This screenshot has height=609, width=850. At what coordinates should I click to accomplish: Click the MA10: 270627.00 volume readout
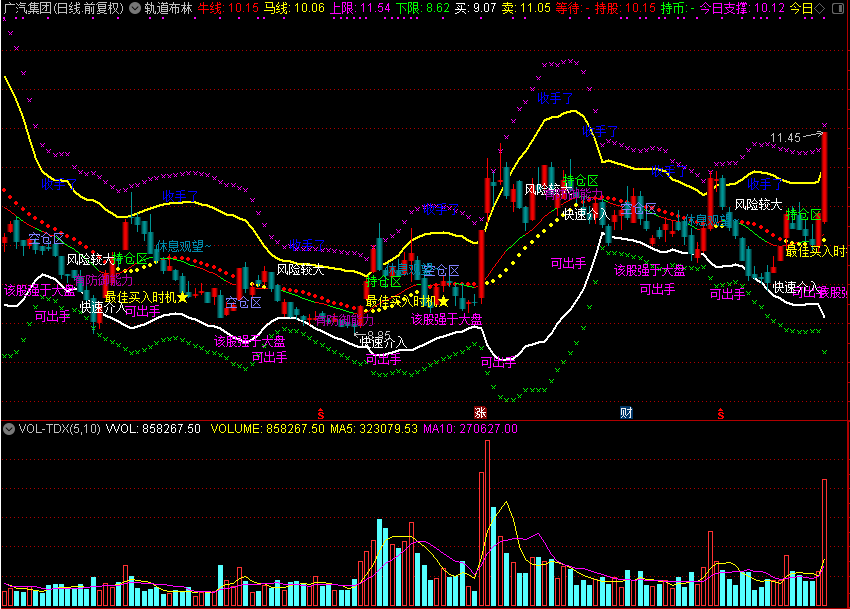pyautogui.click(x=470, y=429)
